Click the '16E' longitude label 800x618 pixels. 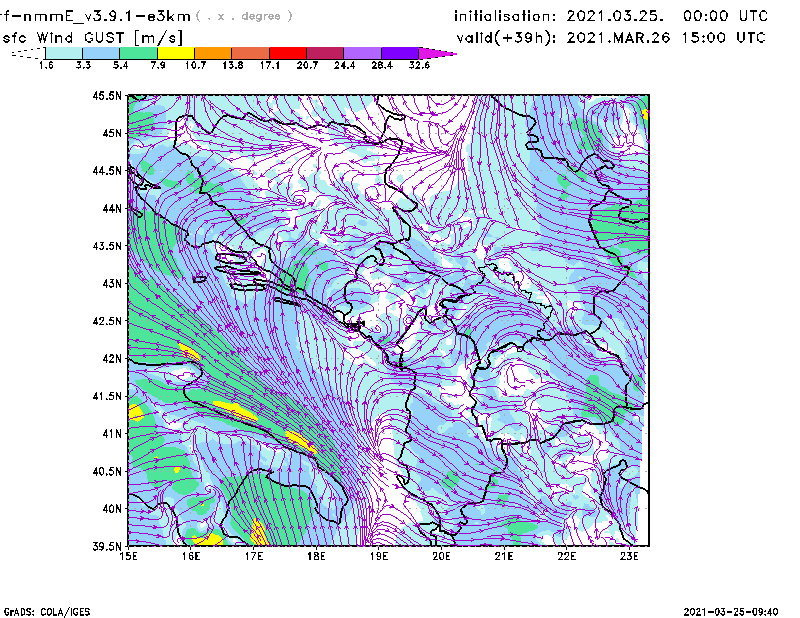pyautogui.click(x=191, y=556)
